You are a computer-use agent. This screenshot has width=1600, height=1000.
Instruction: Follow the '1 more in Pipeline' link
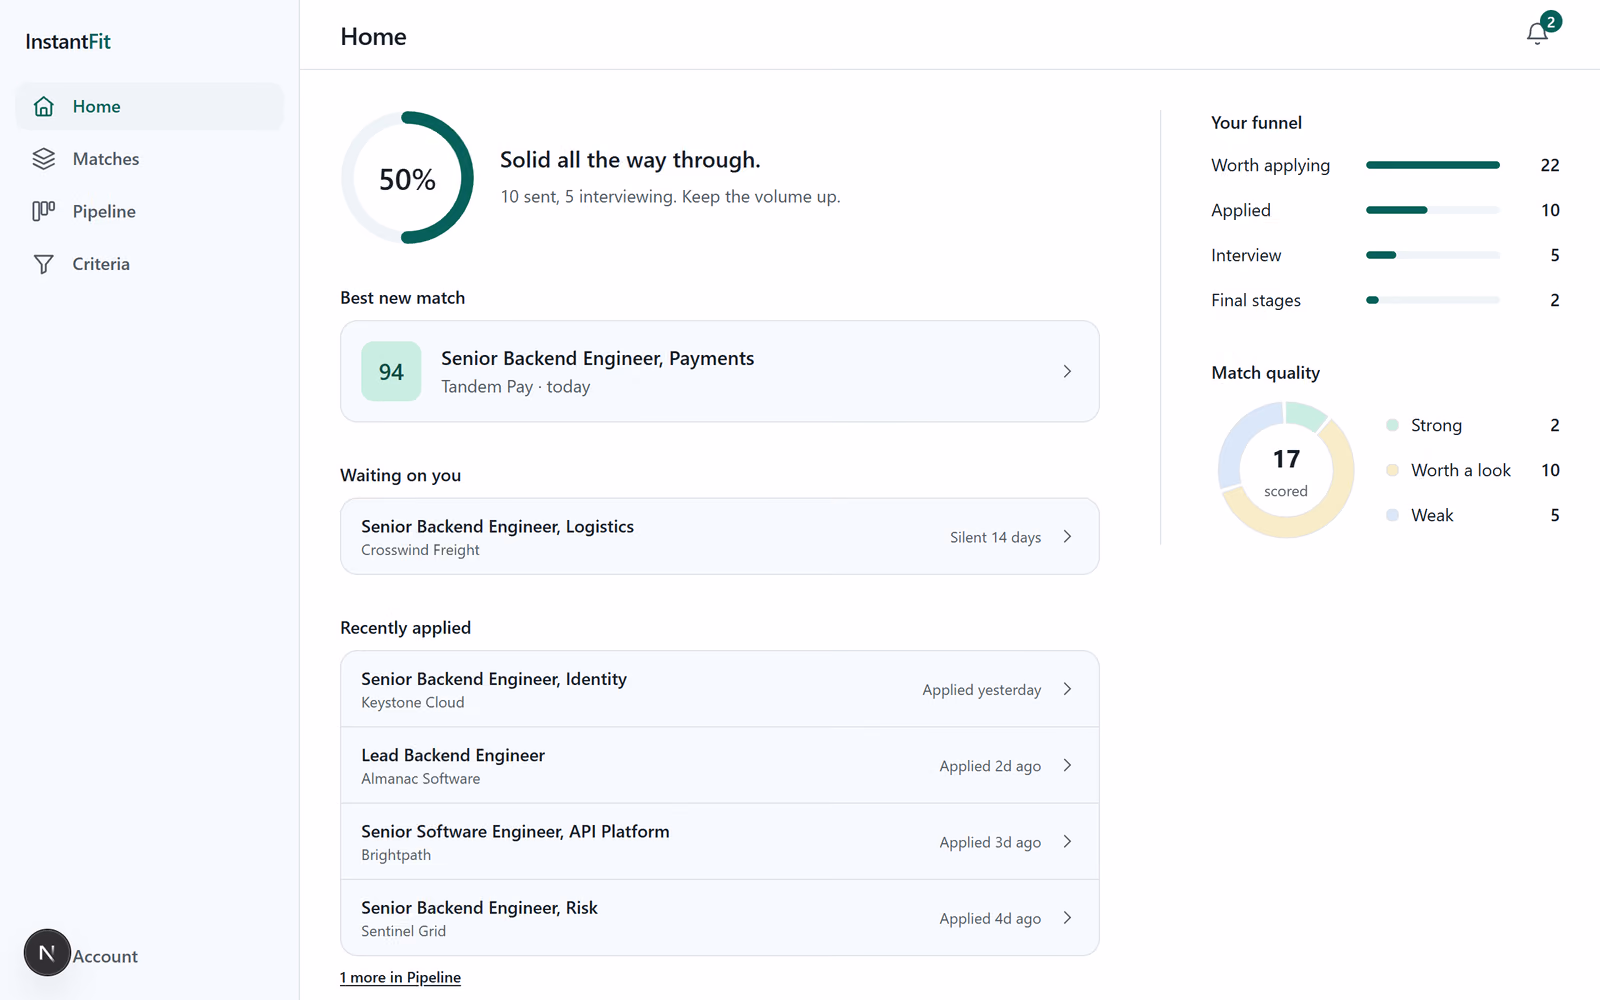400,977
